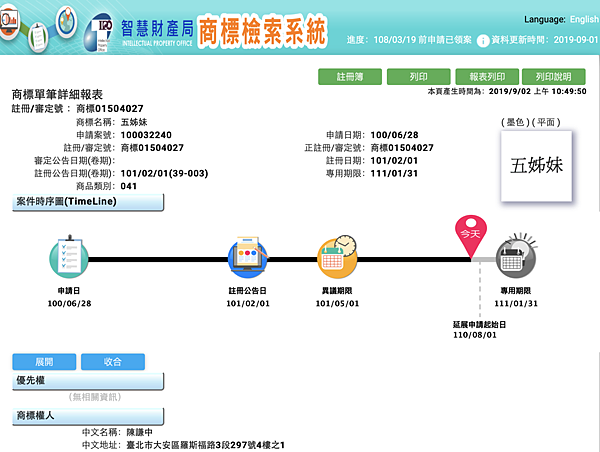Click the 商標單筆詳細報表 report heading
Viewport: 600px width, 452px height.
(57, 95)
